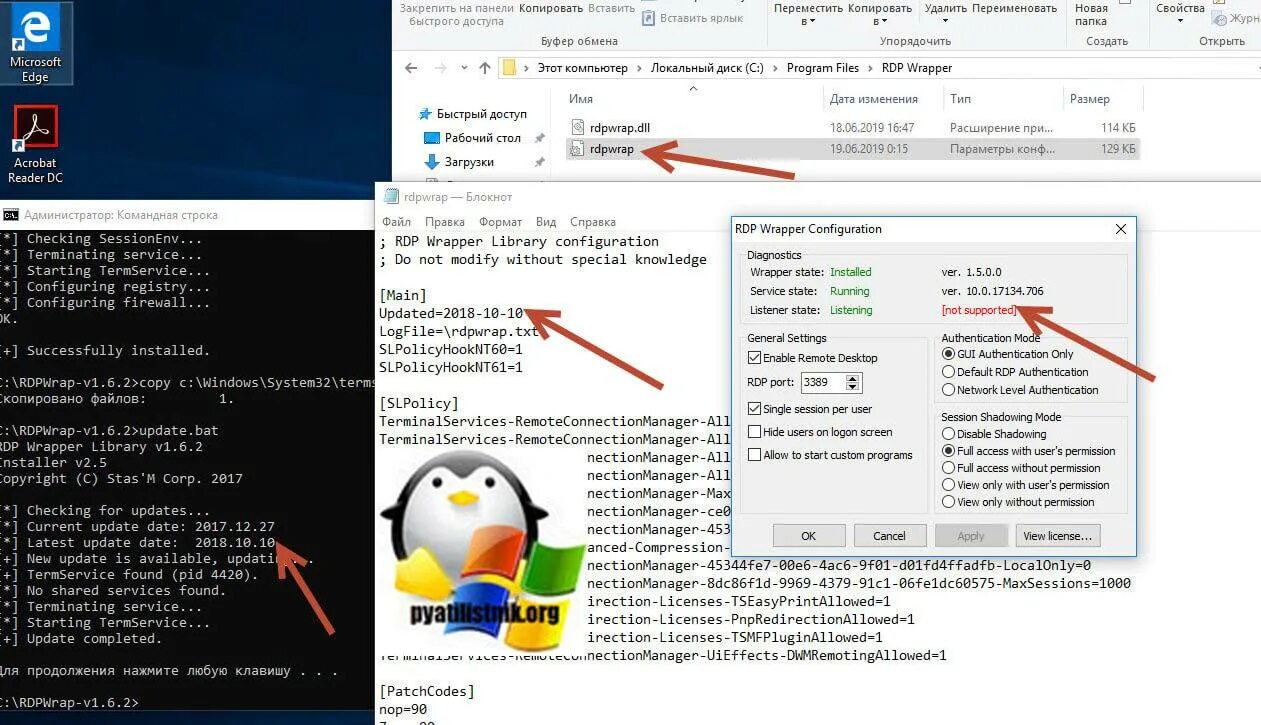1261x725 pixels.
Task: Click the rdpwrap.dll file icon
Action: point(578,127)
